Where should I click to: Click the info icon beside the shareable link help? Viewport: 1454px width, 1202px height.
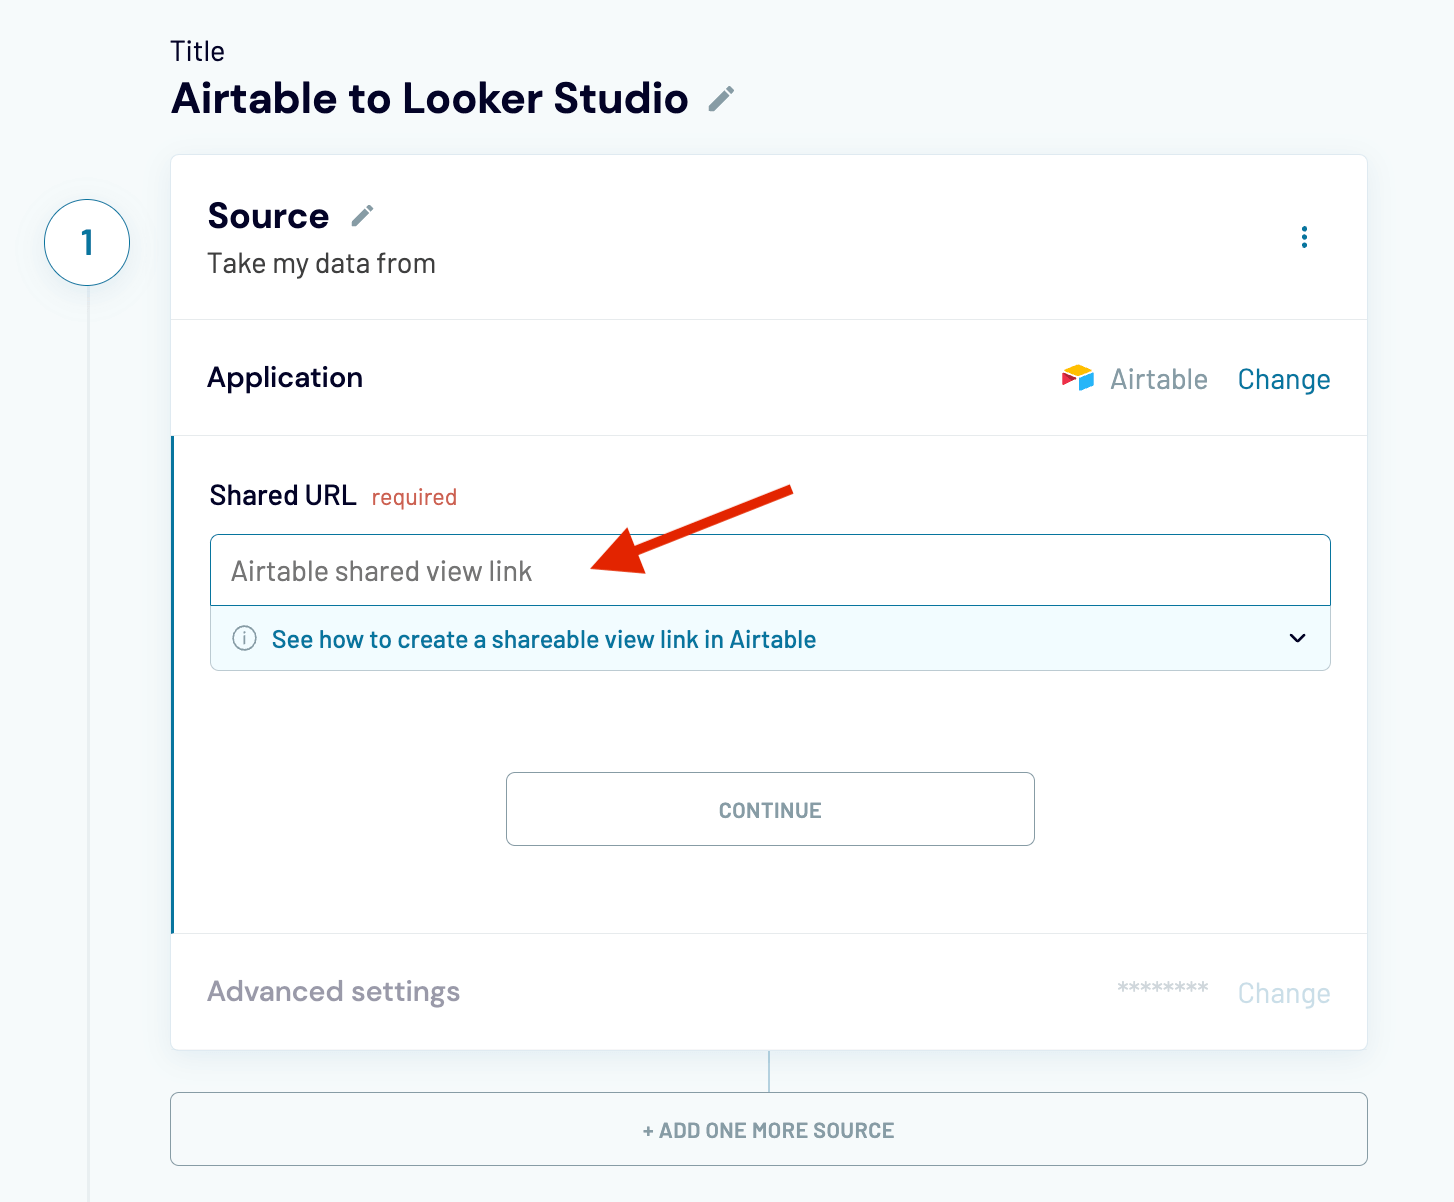[x=244, y=638]
